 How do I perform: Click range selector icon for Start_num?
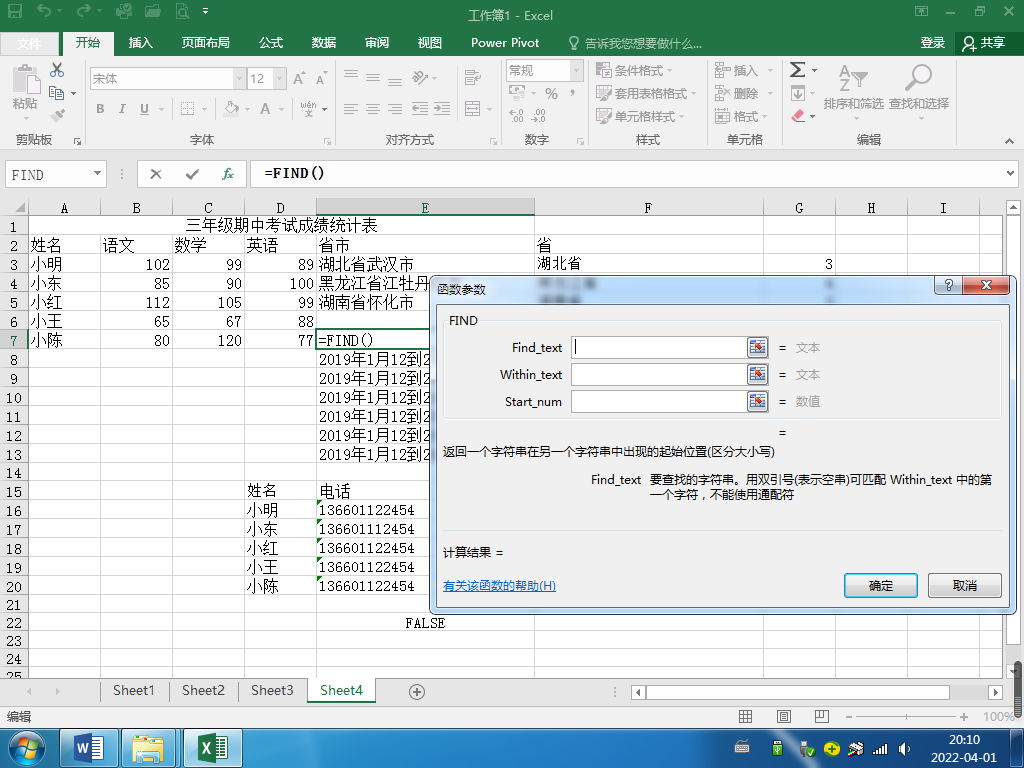[758, 401]
